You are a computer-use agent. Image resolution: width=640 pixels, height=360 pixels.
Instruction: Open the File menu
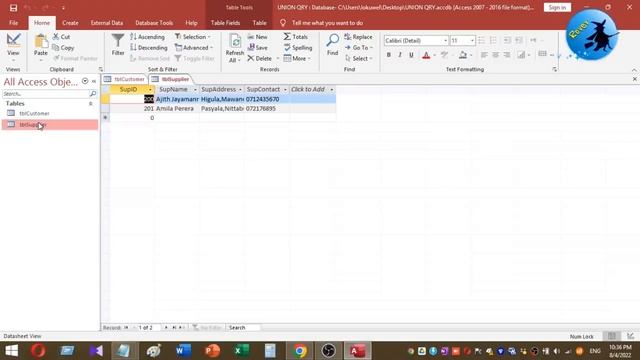[x=13, y=23]
